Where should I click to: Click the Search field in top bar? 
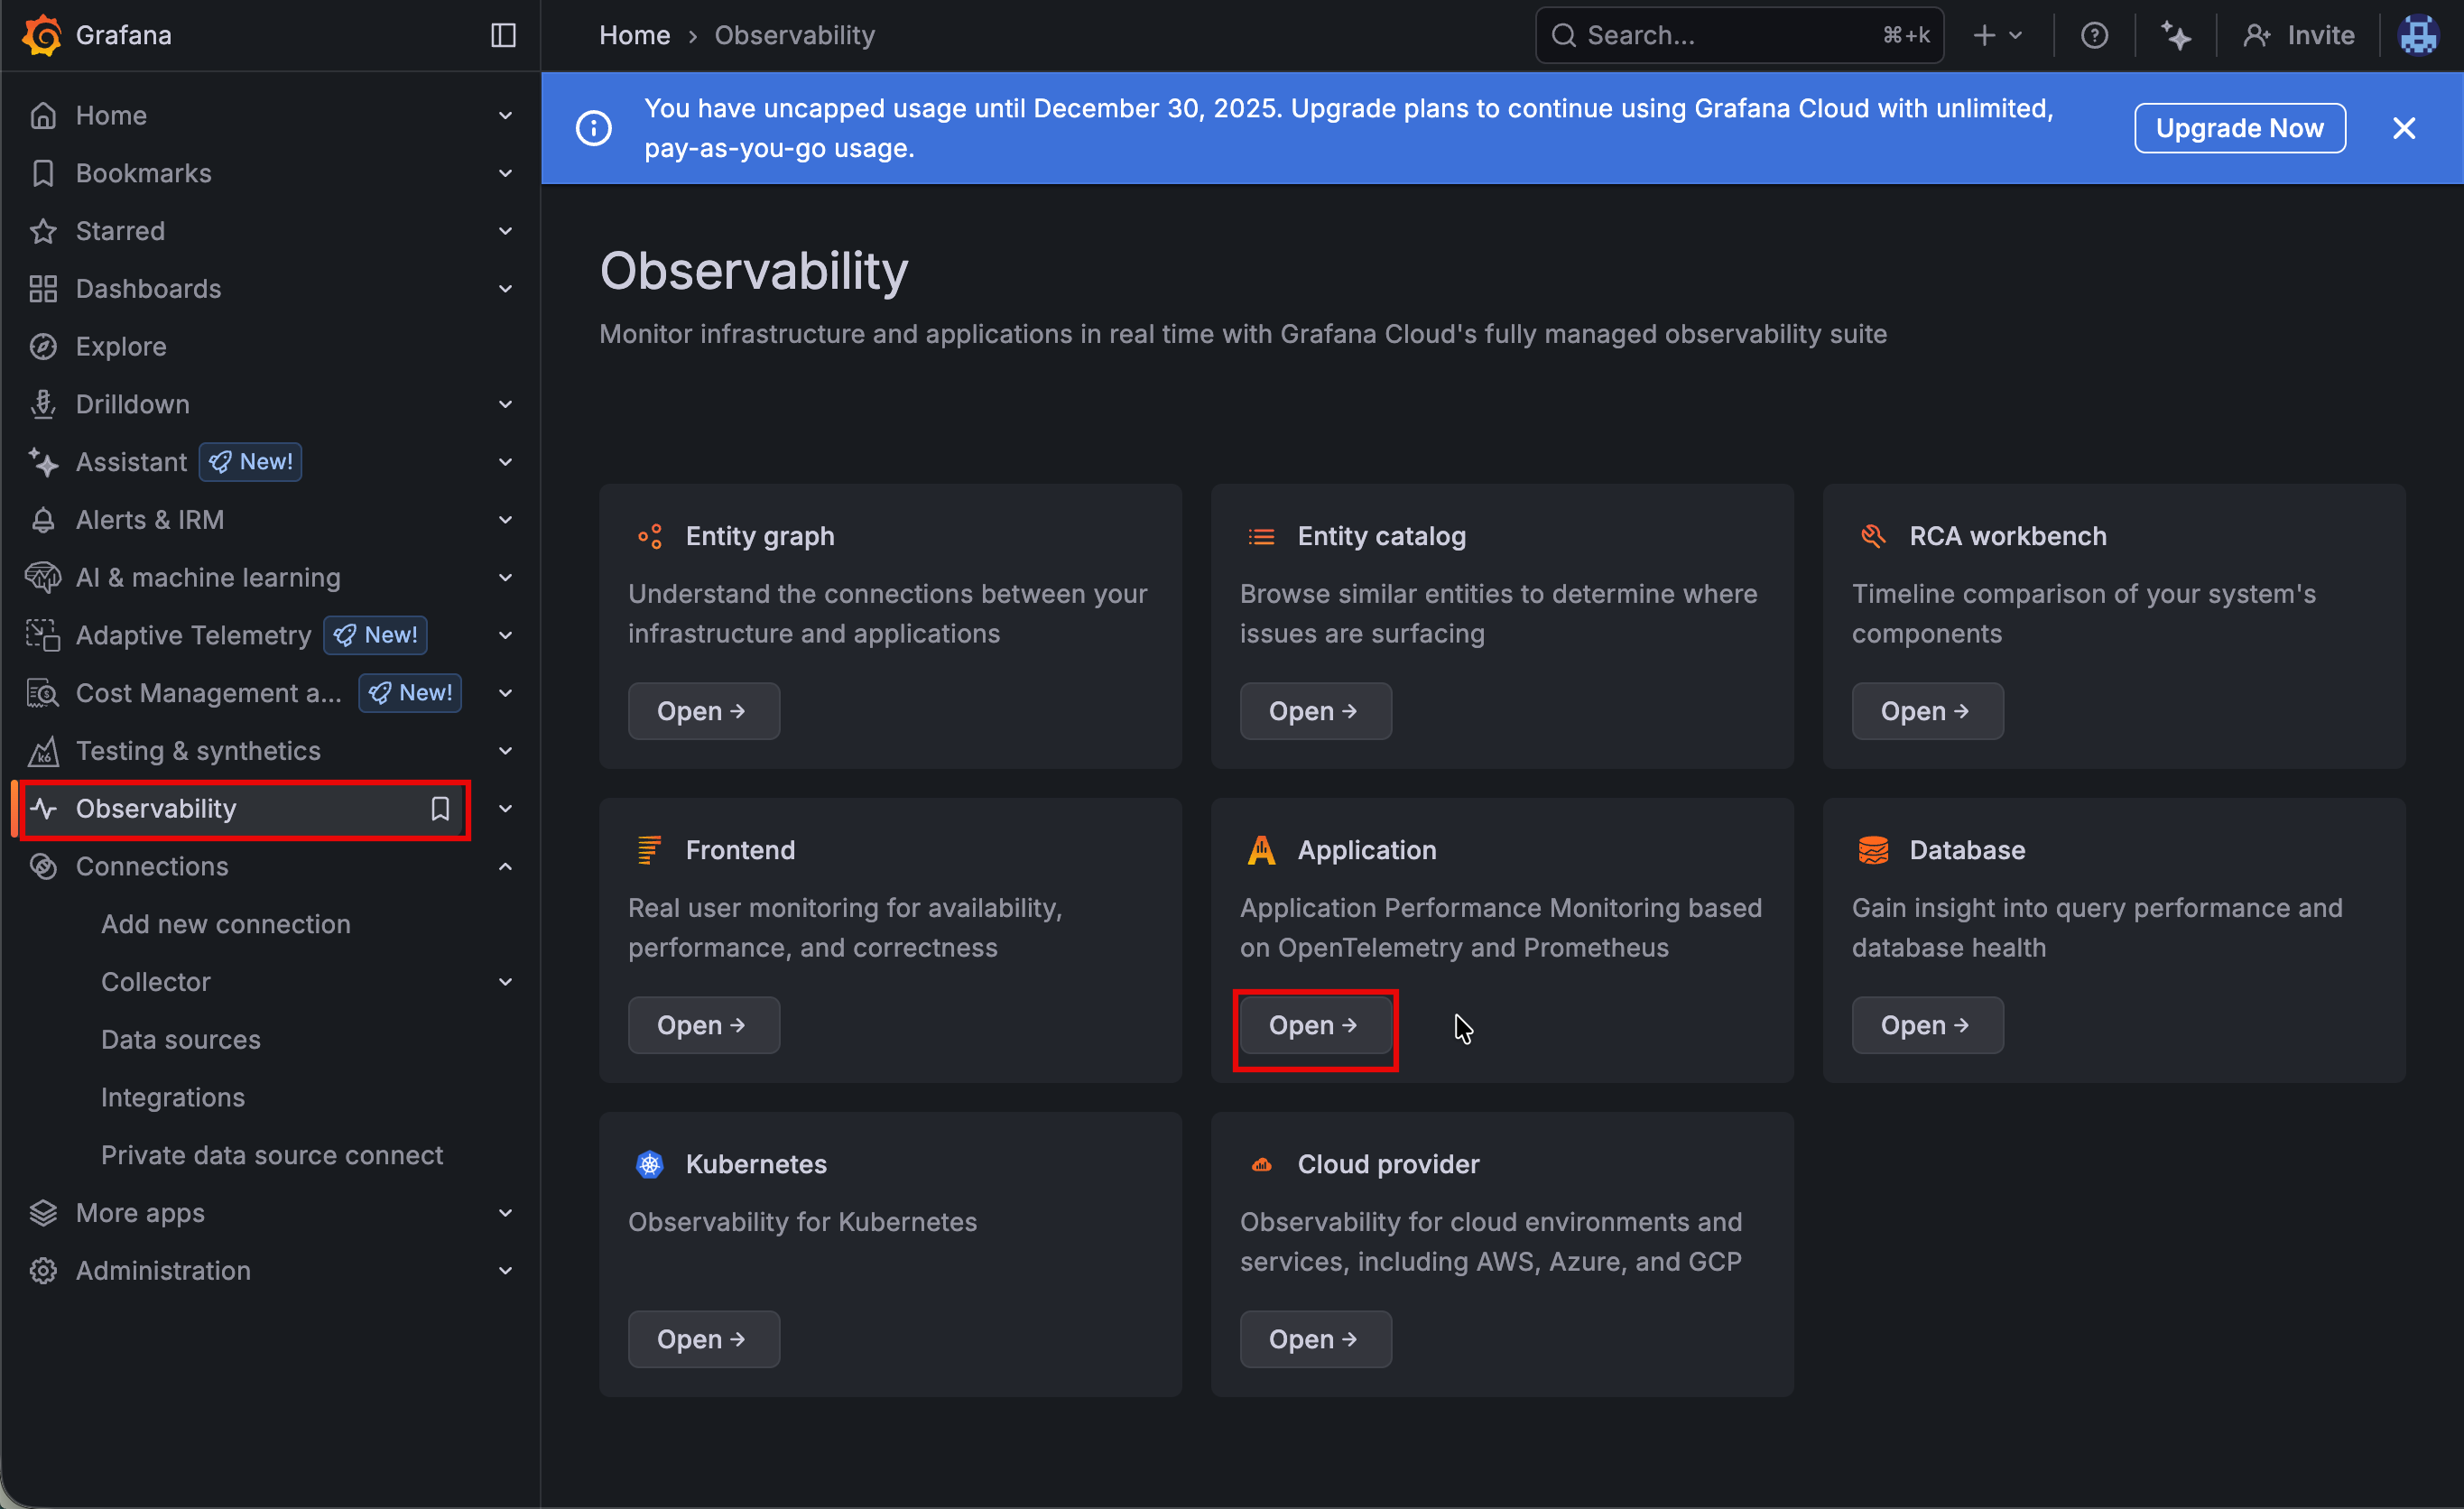pyautogui.click(x=1739, y=35)
